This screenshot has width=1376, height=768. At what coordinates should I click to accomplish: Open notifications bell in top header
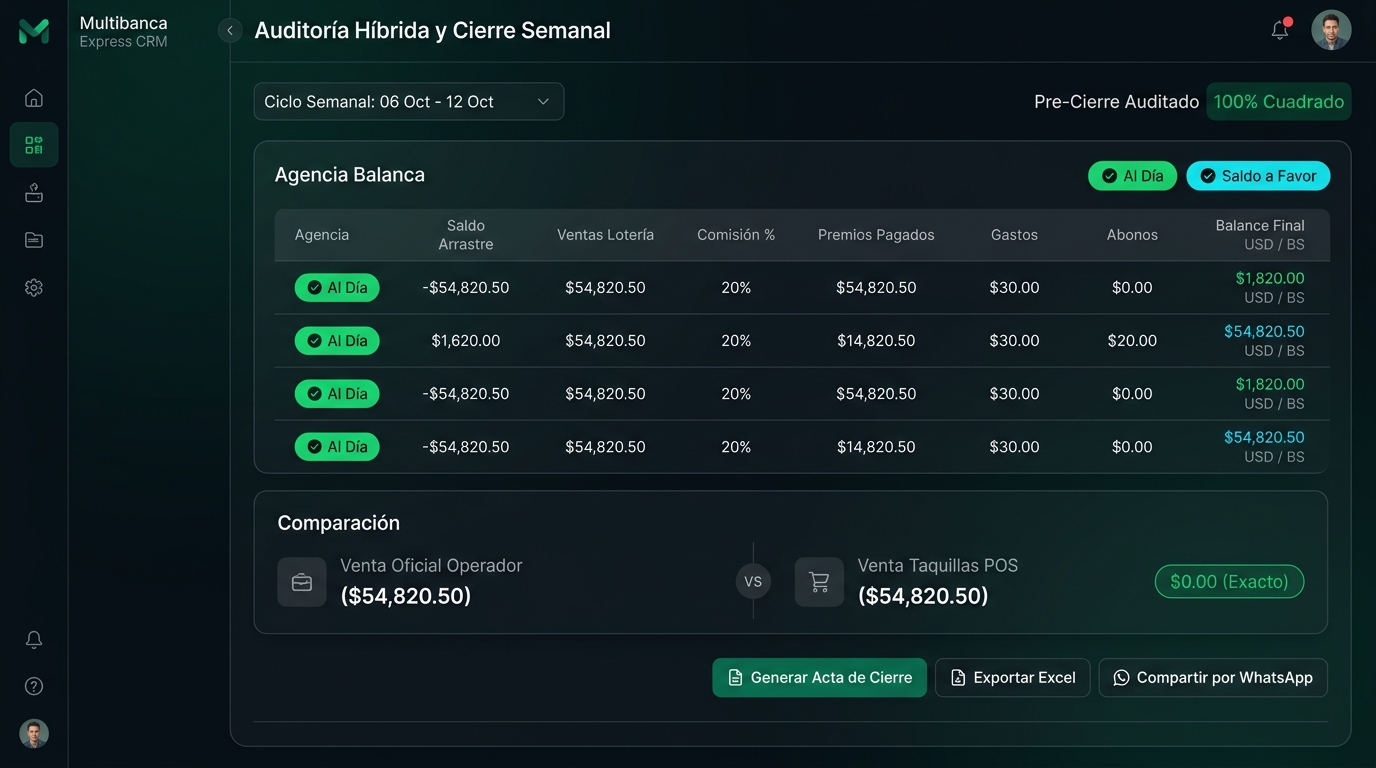tap(1280, 30)
